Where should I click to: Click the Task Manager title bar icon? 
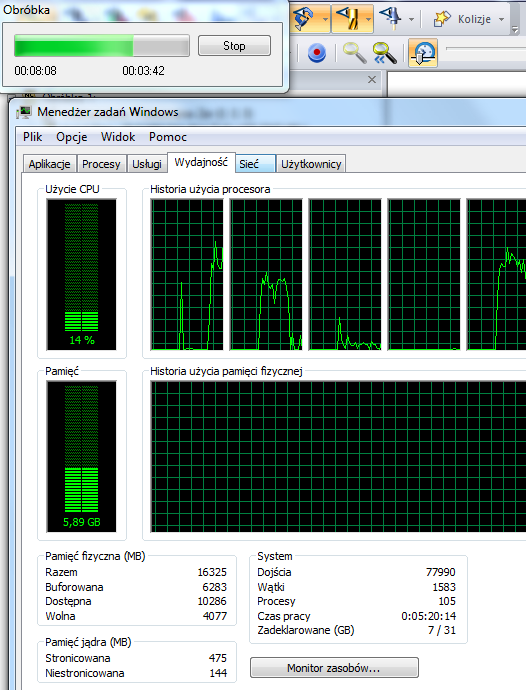pyautogui.click(x=24, y=112)
